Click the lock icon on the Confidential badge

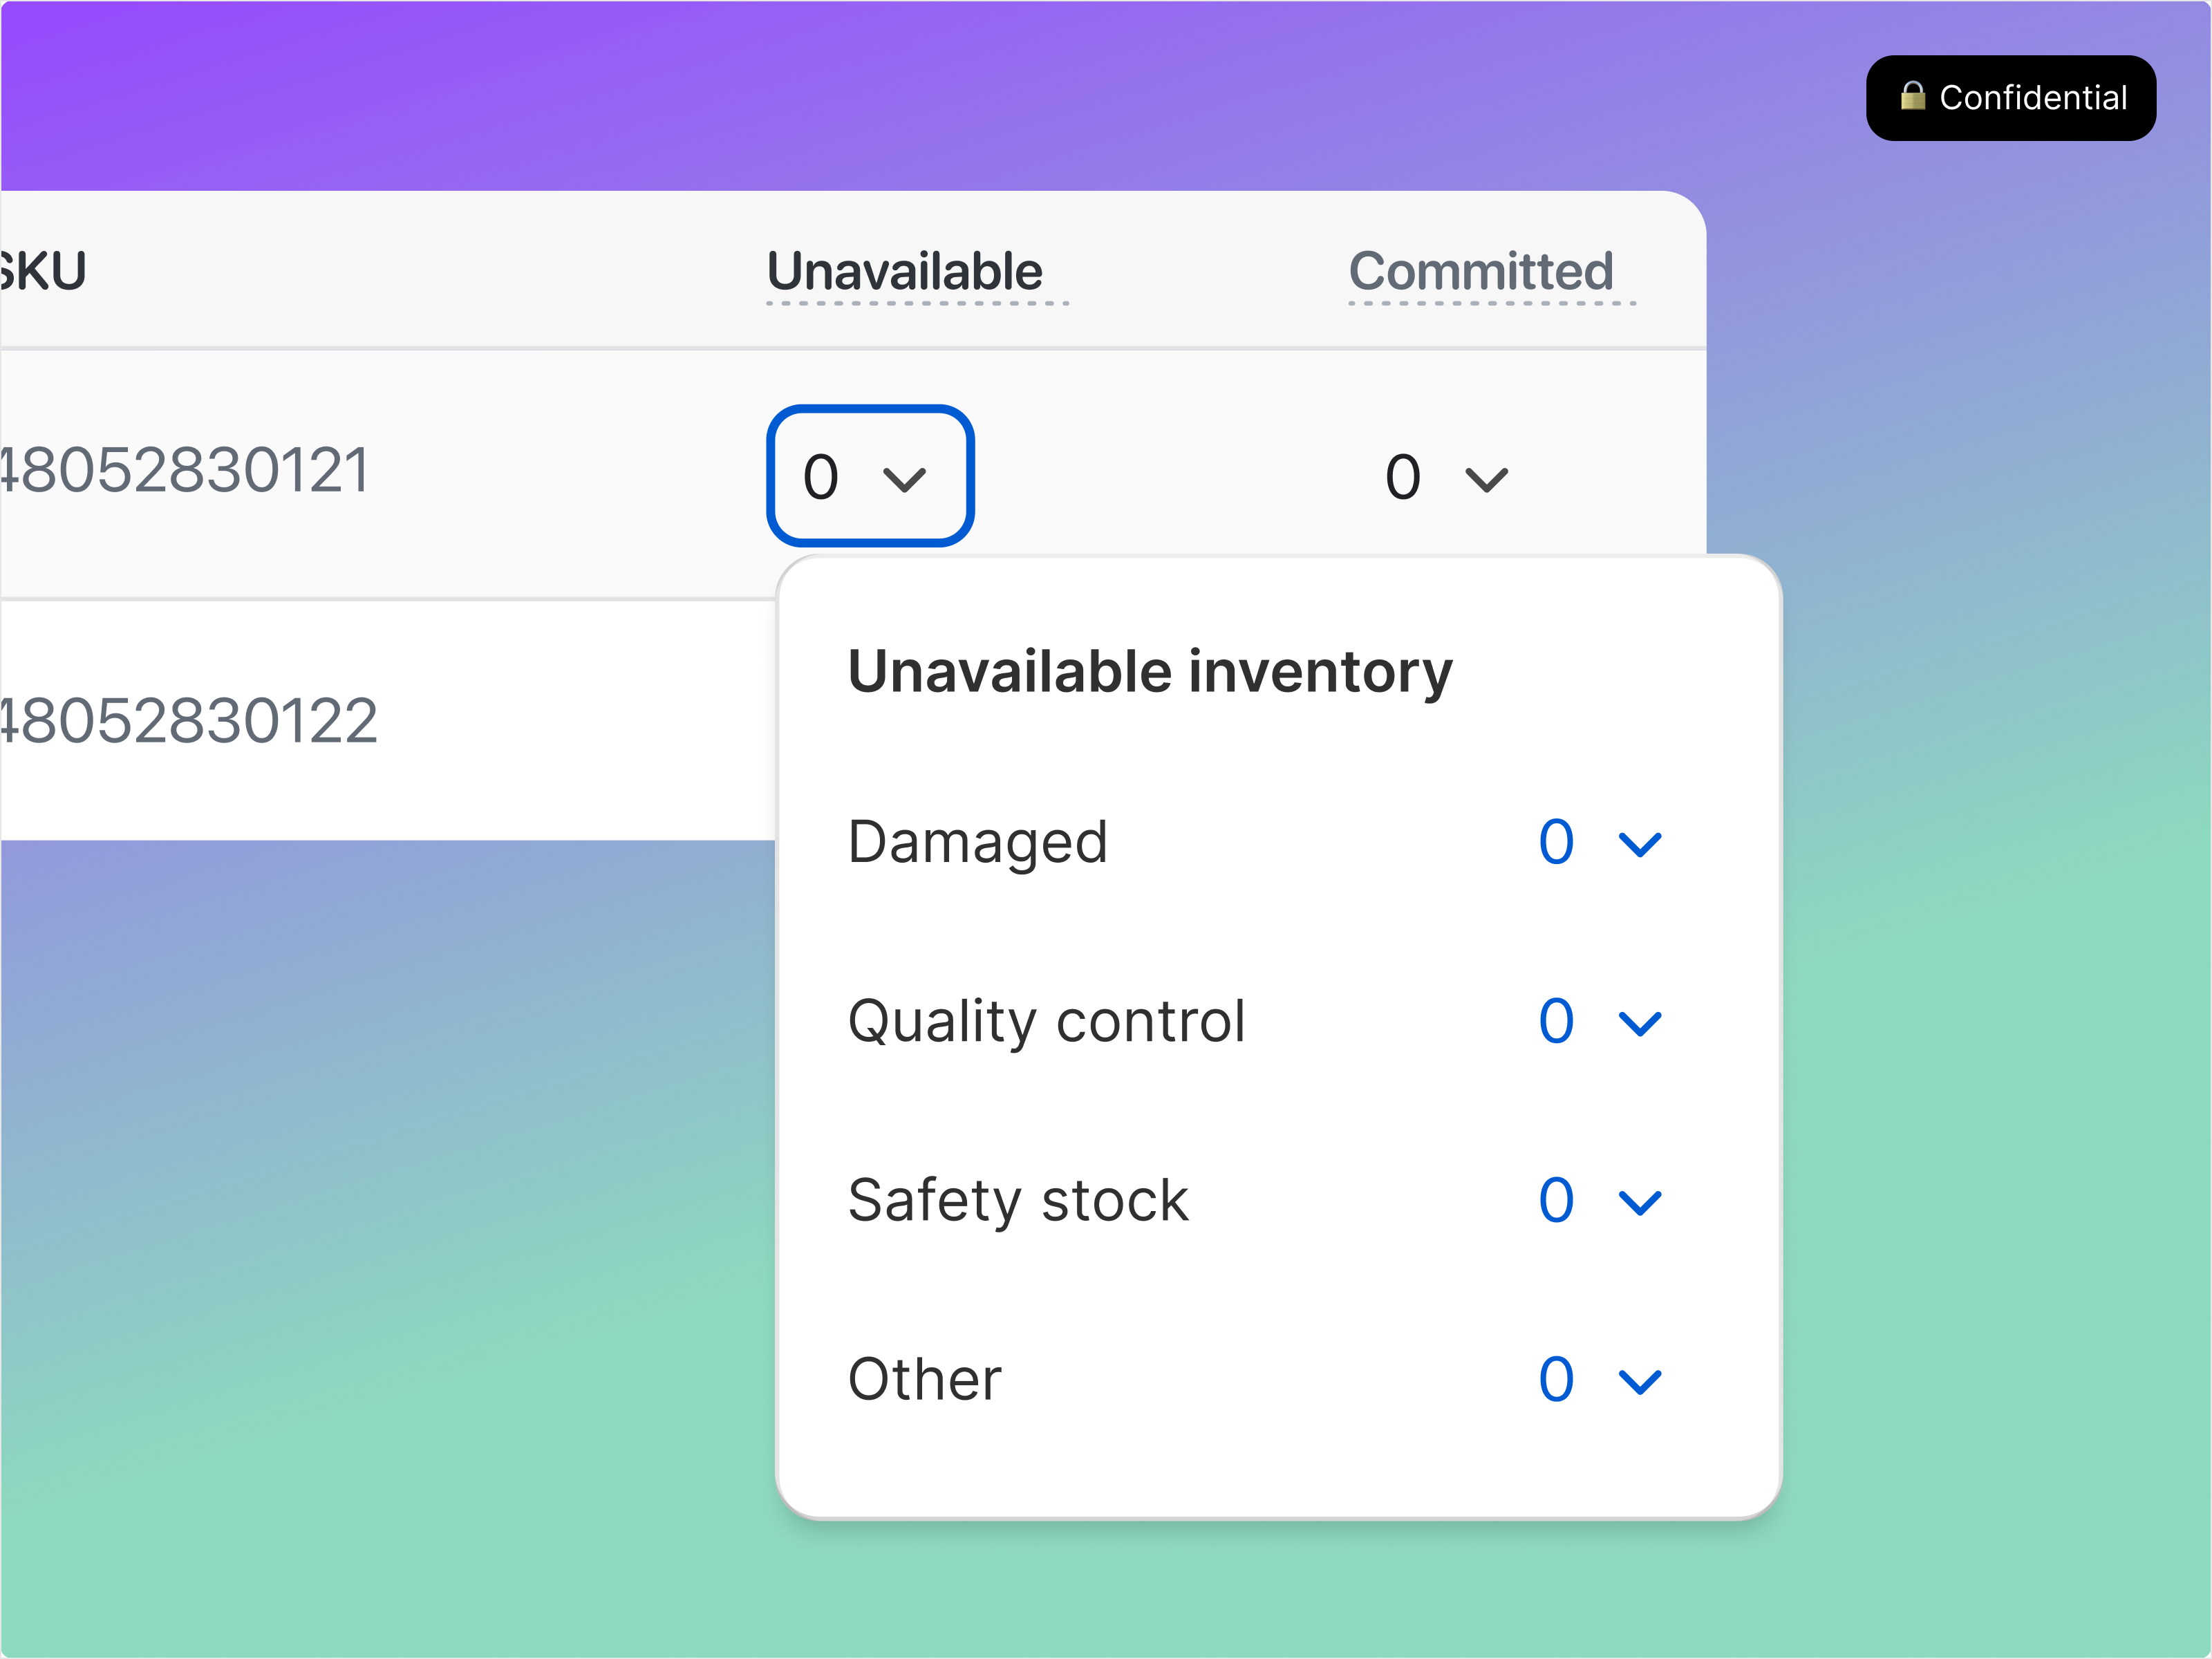click(x=1913, y=96)
